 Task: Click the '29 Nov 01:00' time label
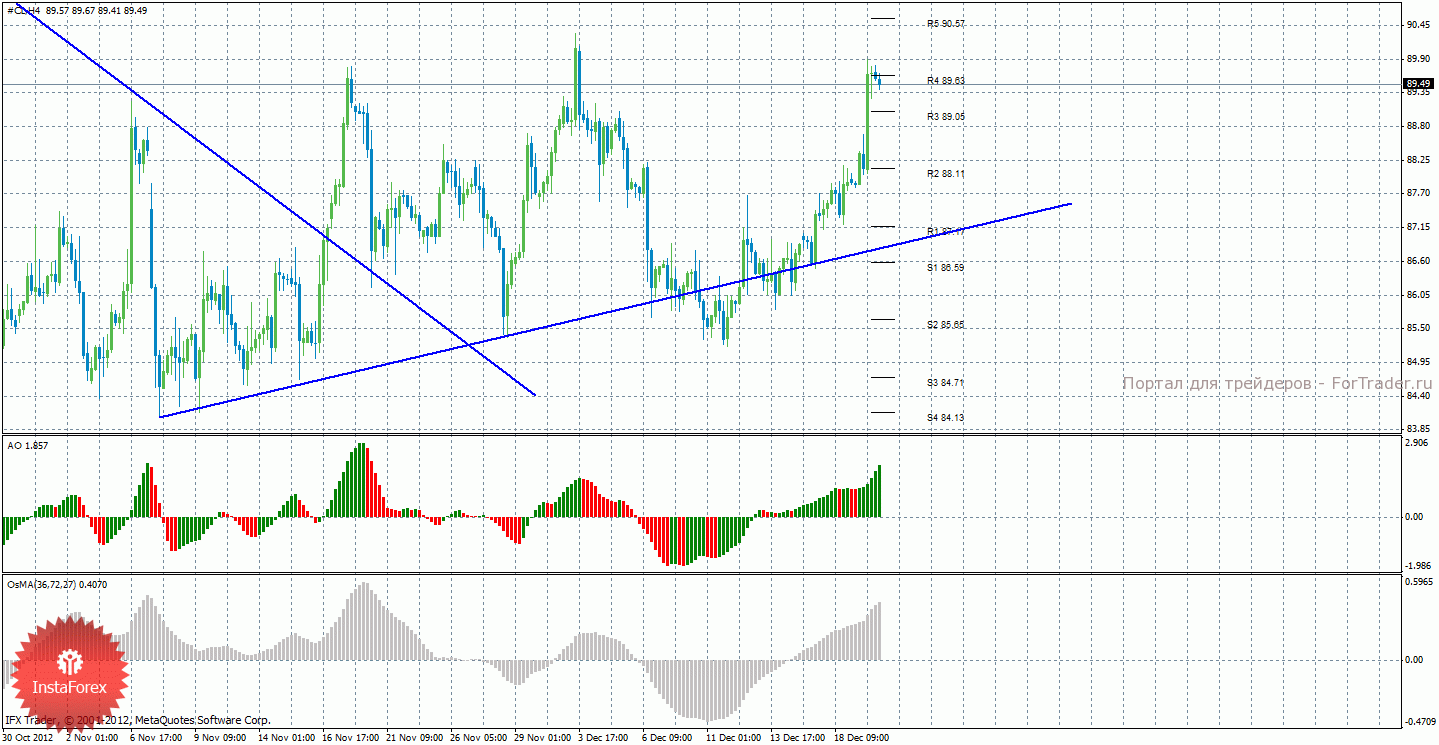[x=544, y=738]
